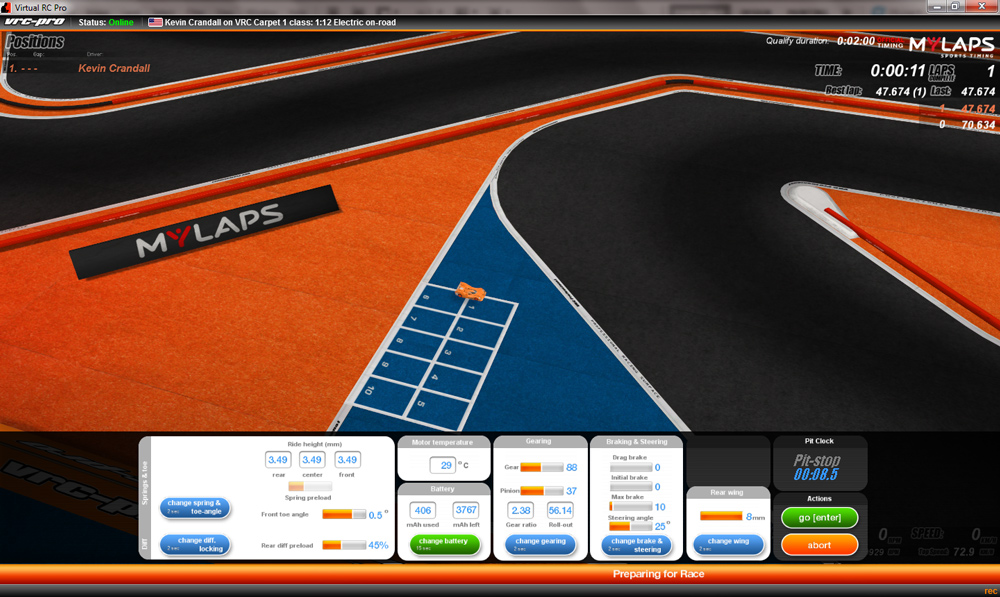This screenshot has width=1000, height=597.
Task: Click the Battery panel header
Action: [x=443, y=489]
